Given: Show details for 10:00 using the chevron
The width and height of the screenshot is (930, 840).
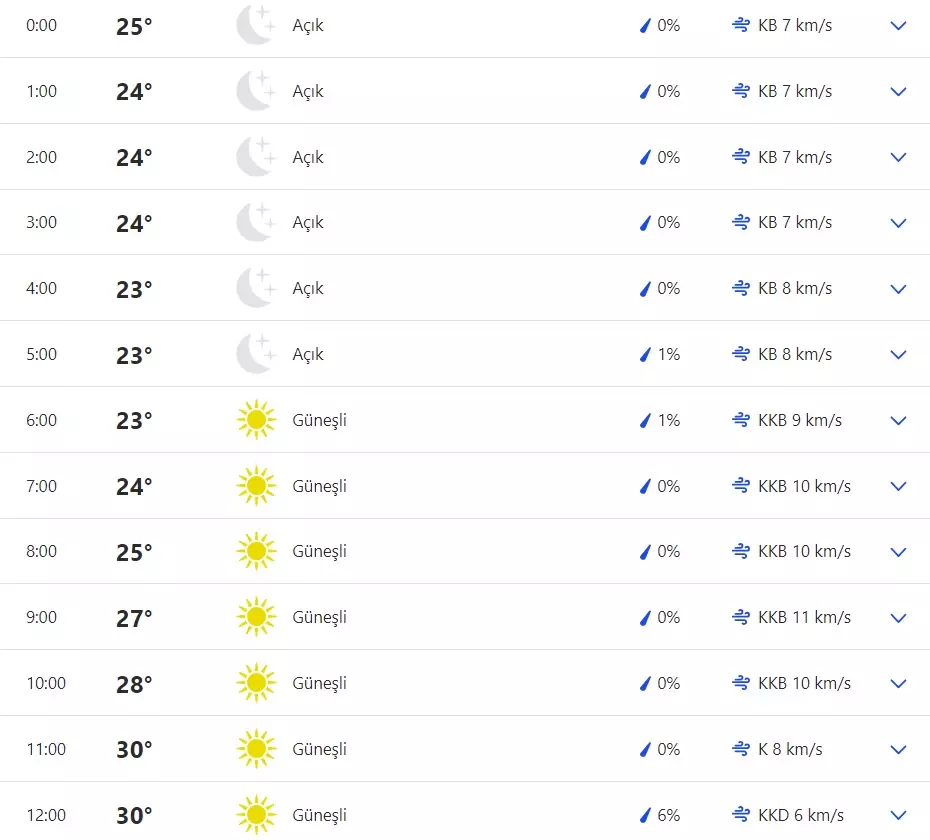Looking at the screenshot, I should (898, 683).
